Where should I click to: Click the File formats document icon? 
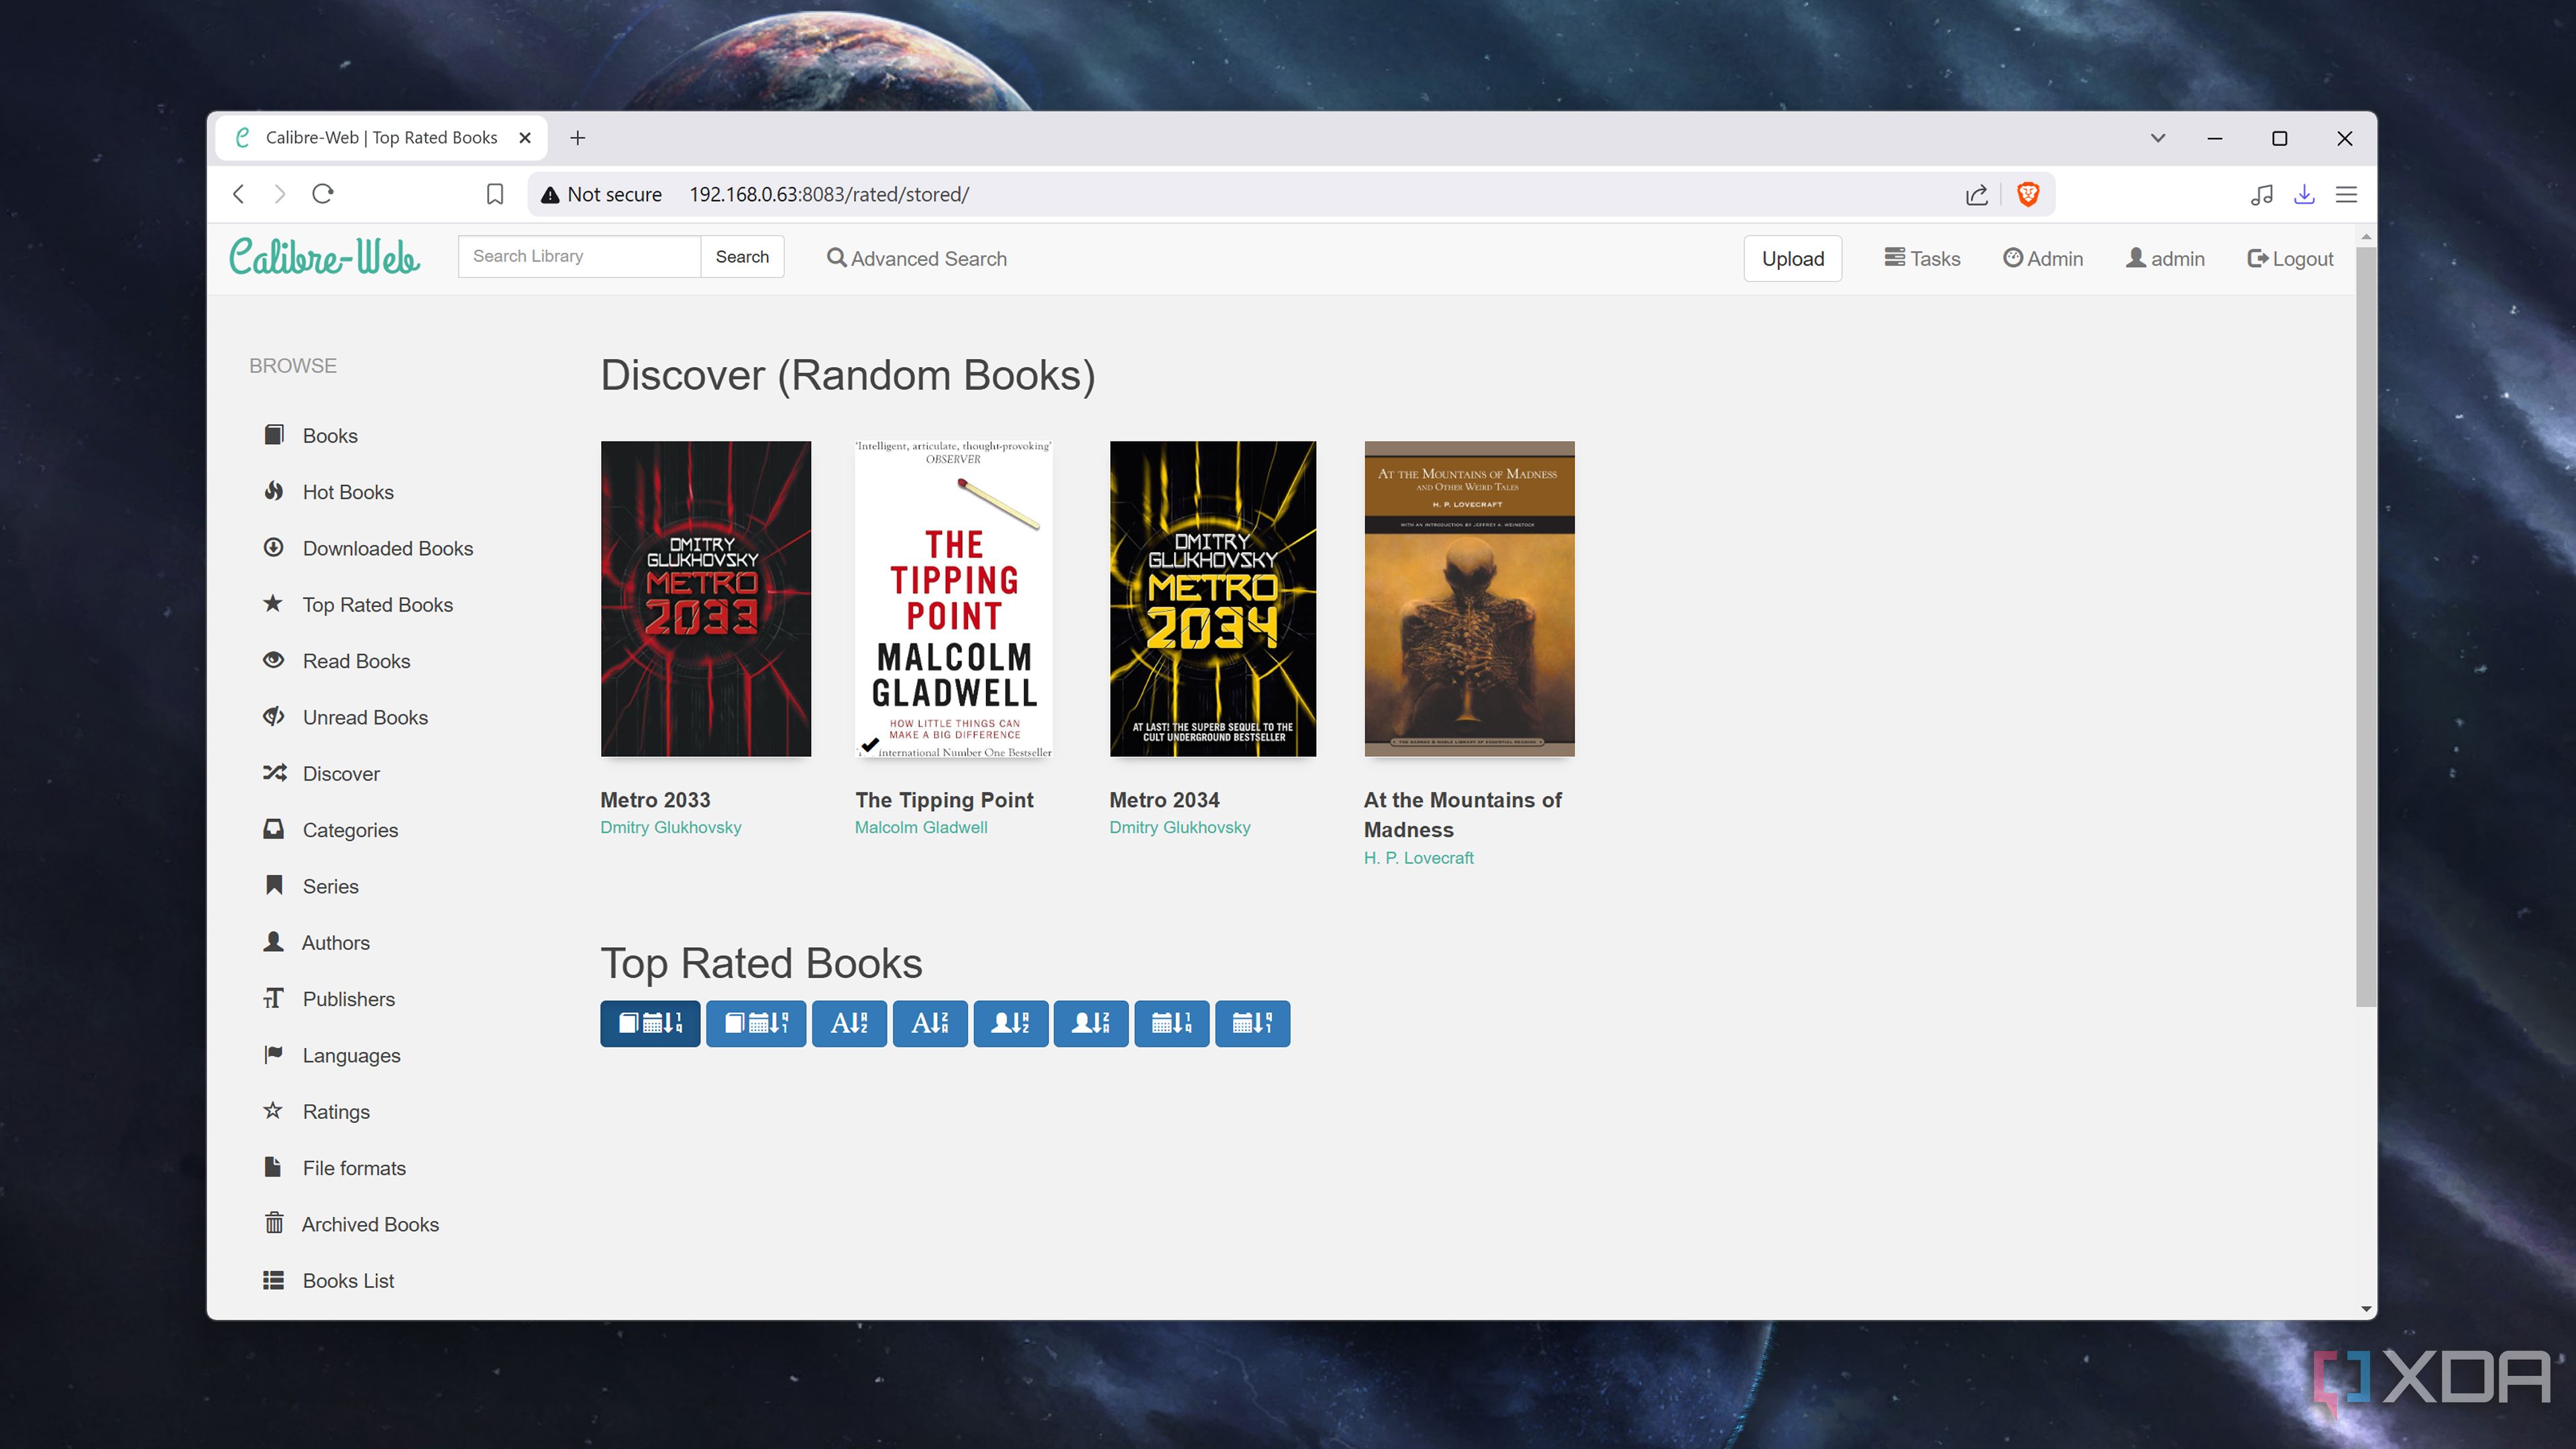(274, 1167)
